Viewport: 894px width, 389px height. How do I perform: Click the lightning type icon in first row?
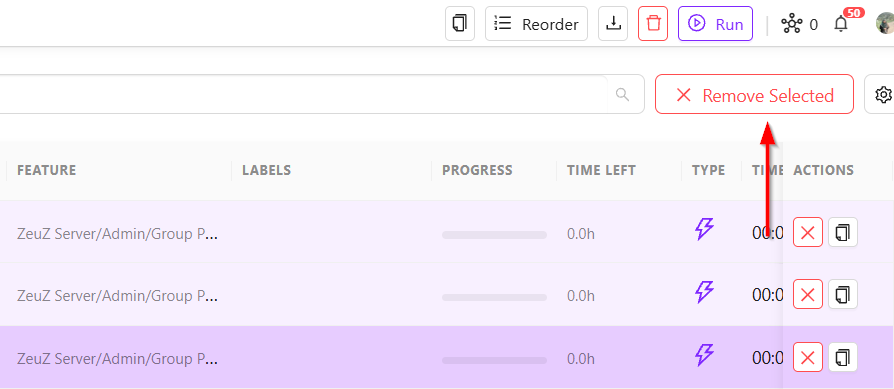click(704, 229)
